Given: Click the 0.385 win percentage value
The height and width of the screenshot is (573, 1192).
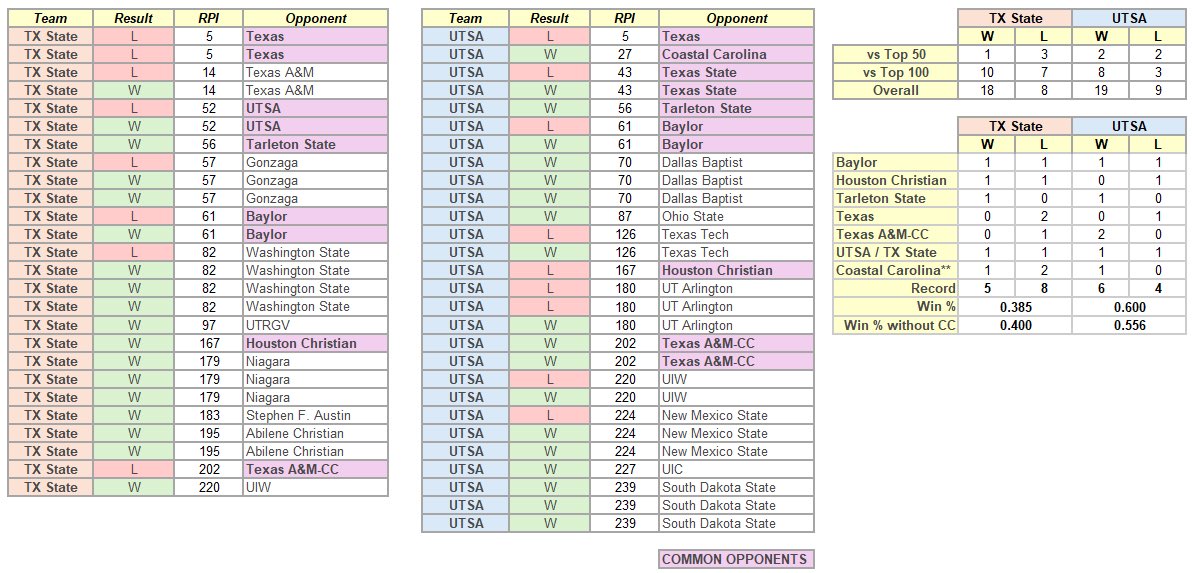Looking at the screenshot, I should pyautogui.click(x=1016, y=308).
